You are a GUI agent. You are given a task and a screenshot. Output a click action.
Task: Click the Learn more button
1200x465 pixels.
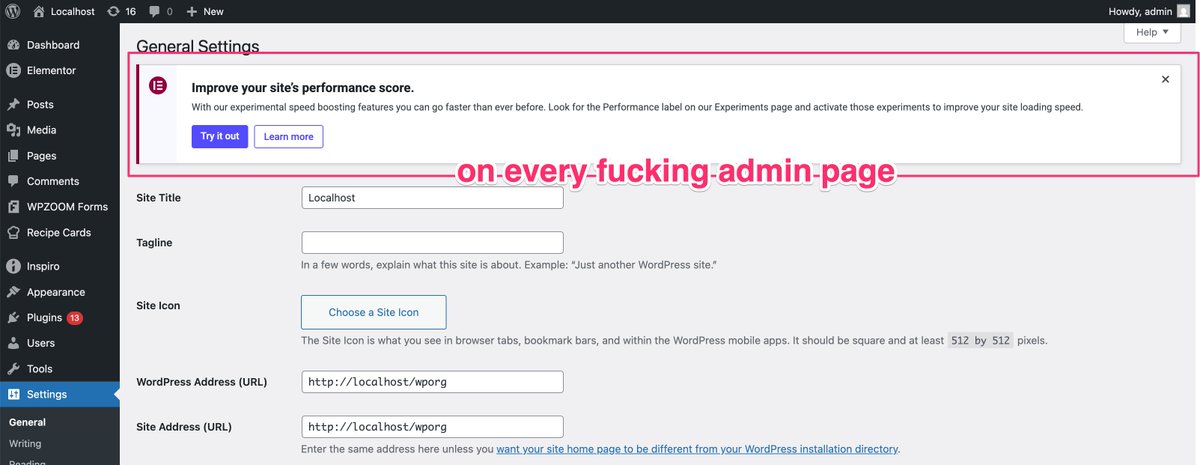[x=288, y=136]
